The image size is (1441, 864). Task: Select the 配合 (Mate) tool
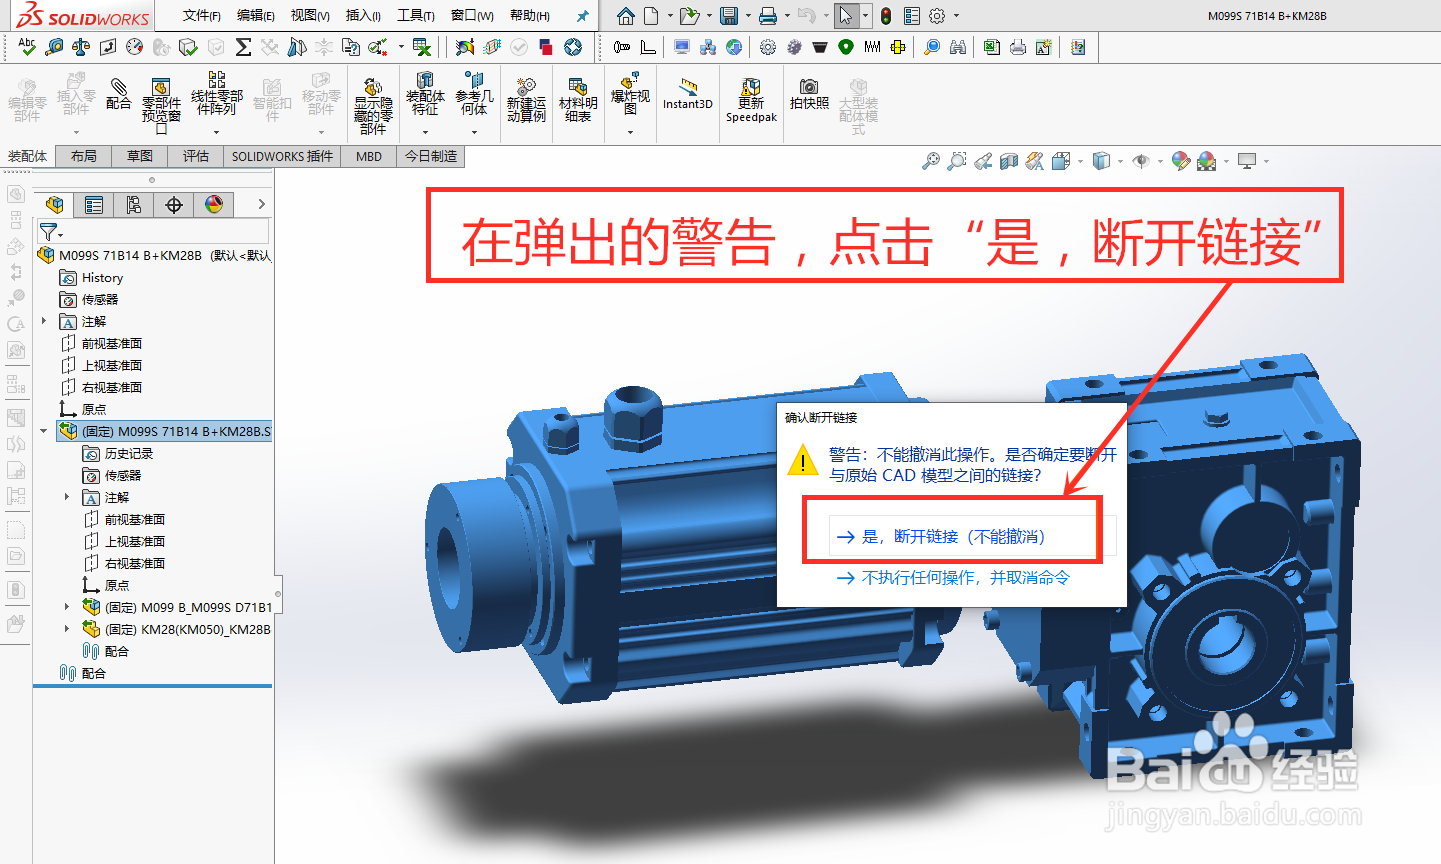point(119,95)
